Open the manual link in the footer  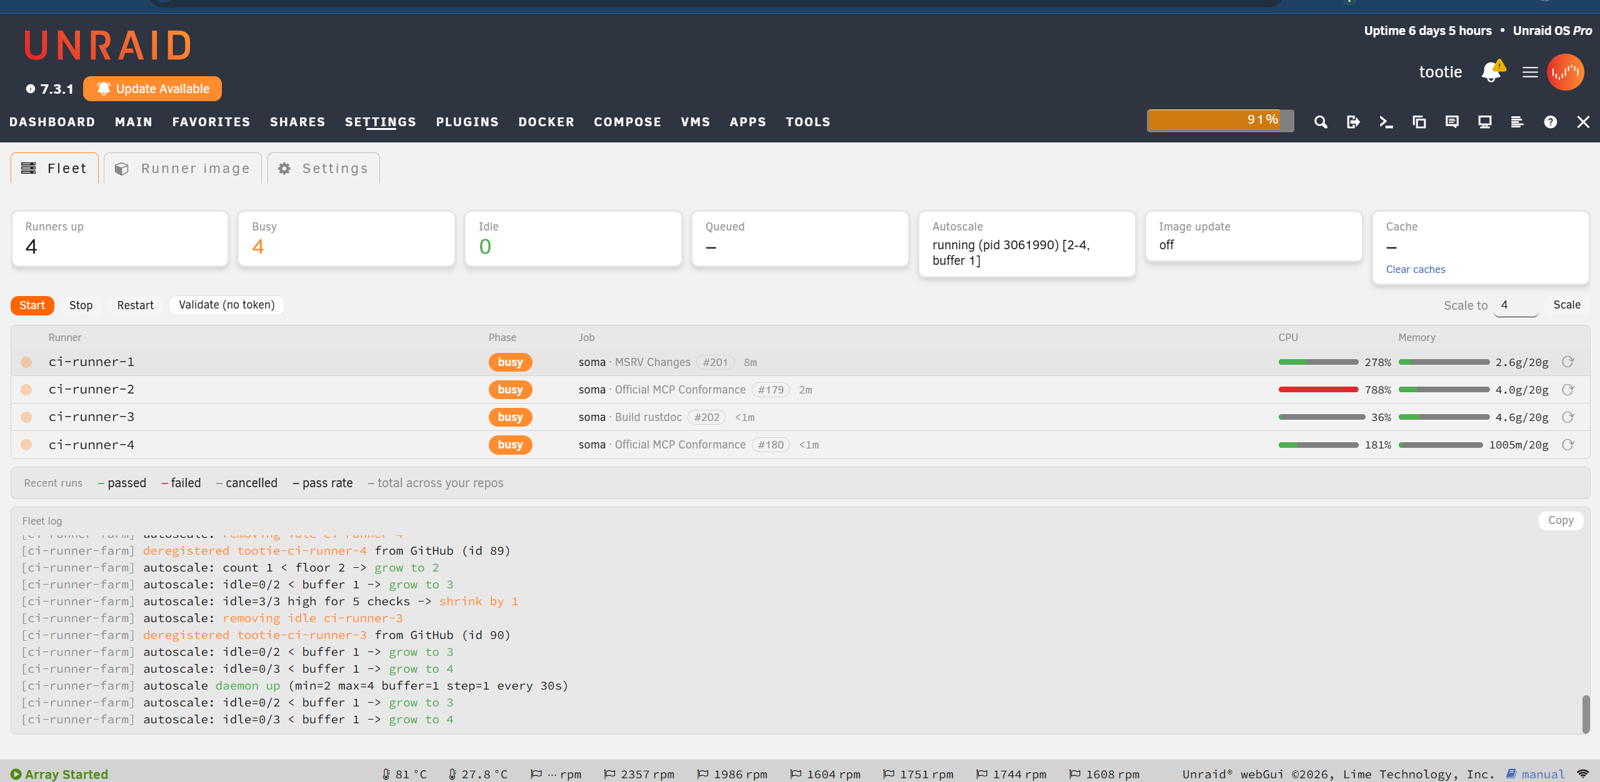pos(1535,774)
